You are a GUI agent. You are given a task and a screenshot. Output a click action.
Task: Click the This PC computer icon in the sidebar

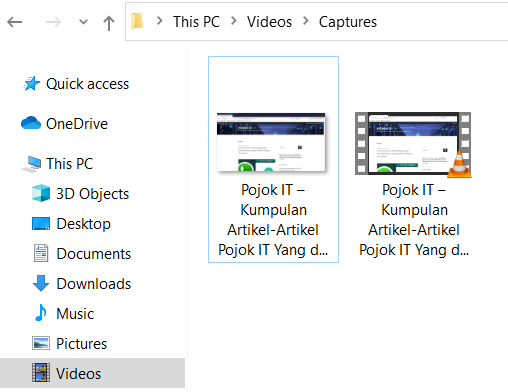tap(32, 164)
